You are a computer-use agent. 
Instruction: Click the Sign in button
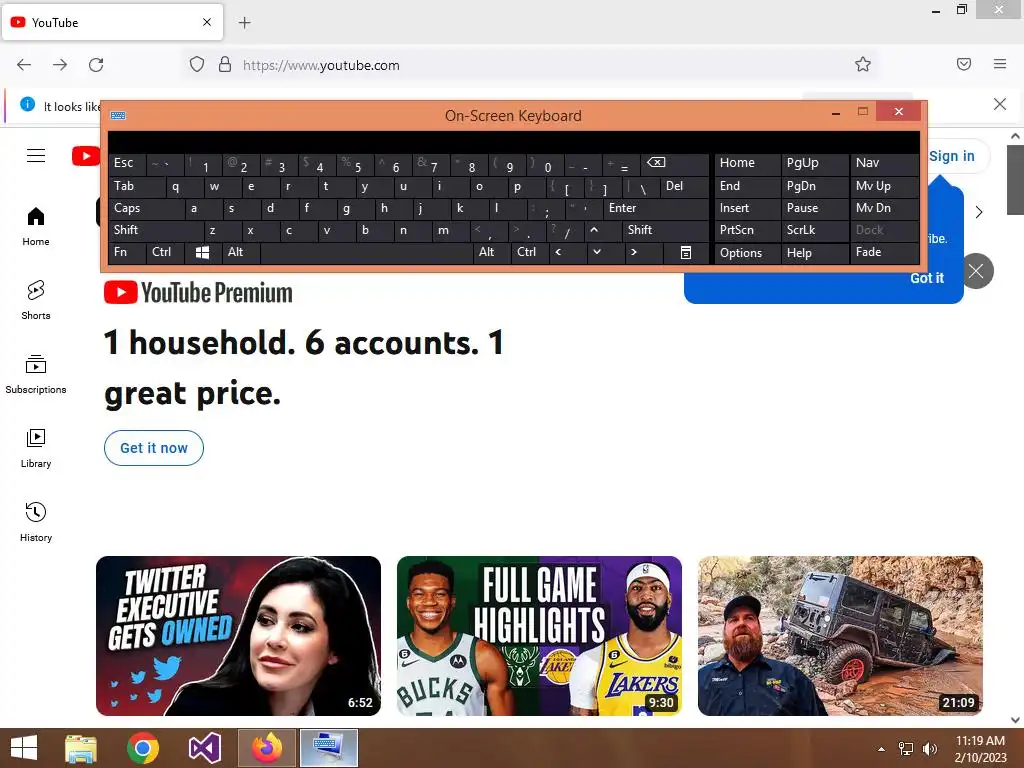coord(952,156)
